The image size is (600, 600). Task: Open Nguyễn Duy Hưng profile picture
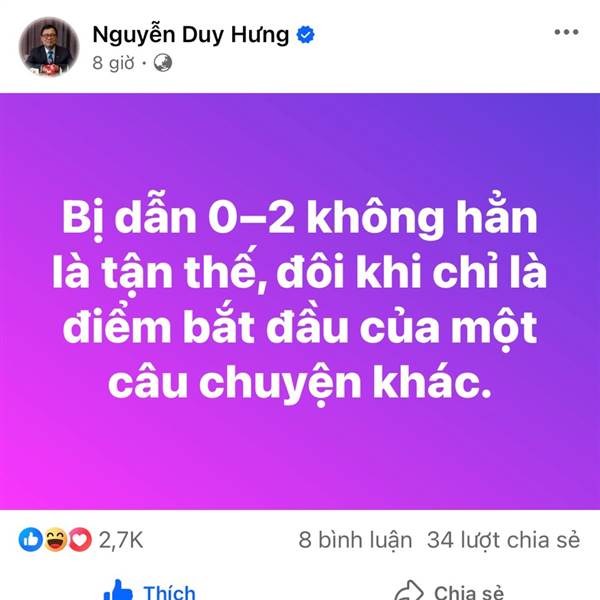point(49,47)
